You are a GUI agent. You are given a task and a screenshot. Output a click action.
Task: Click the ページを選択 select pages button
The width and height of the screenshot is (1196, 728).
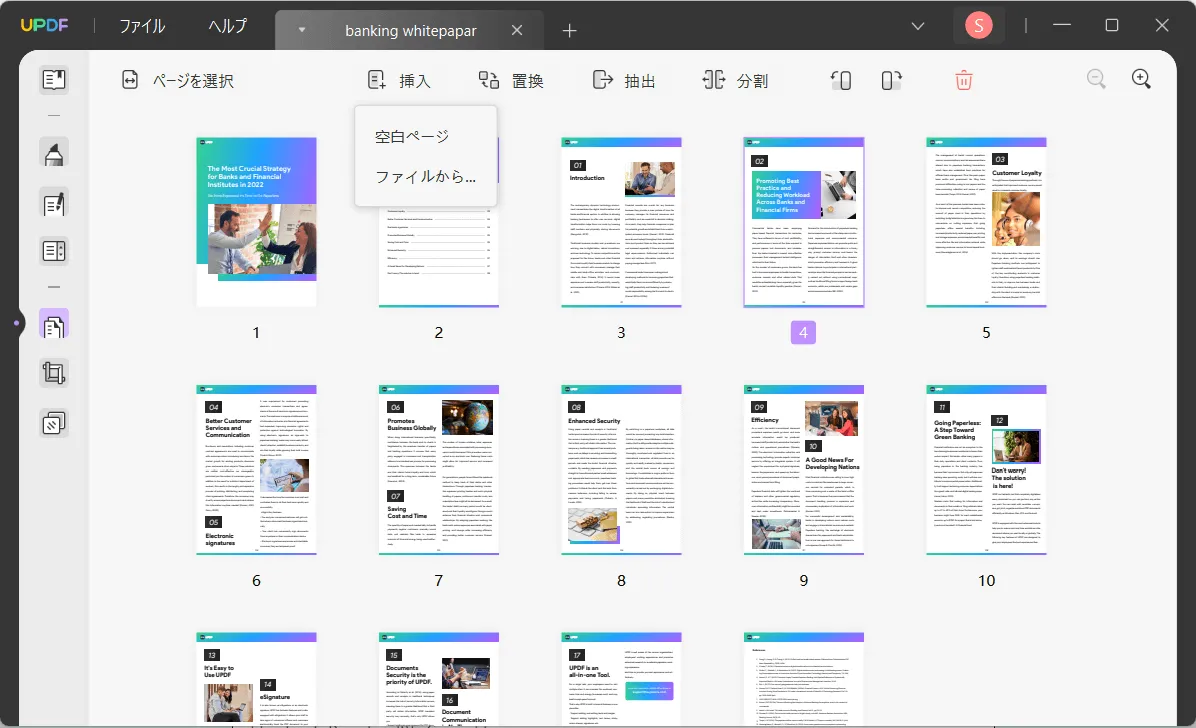pos(178,80)
